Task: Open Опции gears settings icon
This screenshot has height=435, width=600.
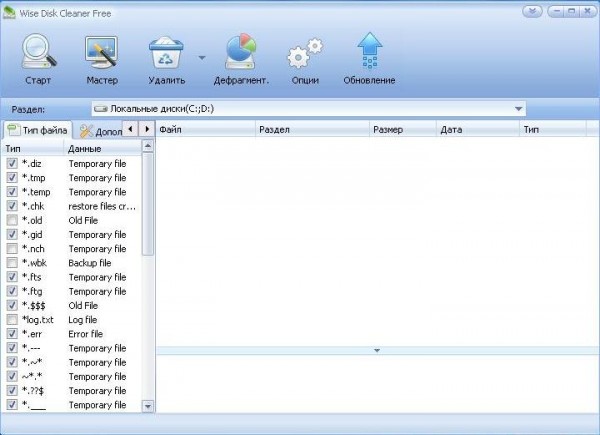Action: [305, 54]
